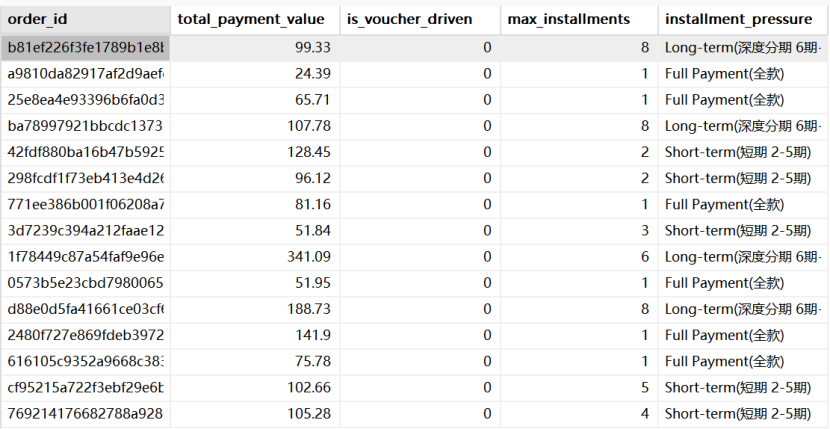Viewport: 830px width, 429px height.
Task: Click payment value 24.39
Action: [x=255, y=74]
